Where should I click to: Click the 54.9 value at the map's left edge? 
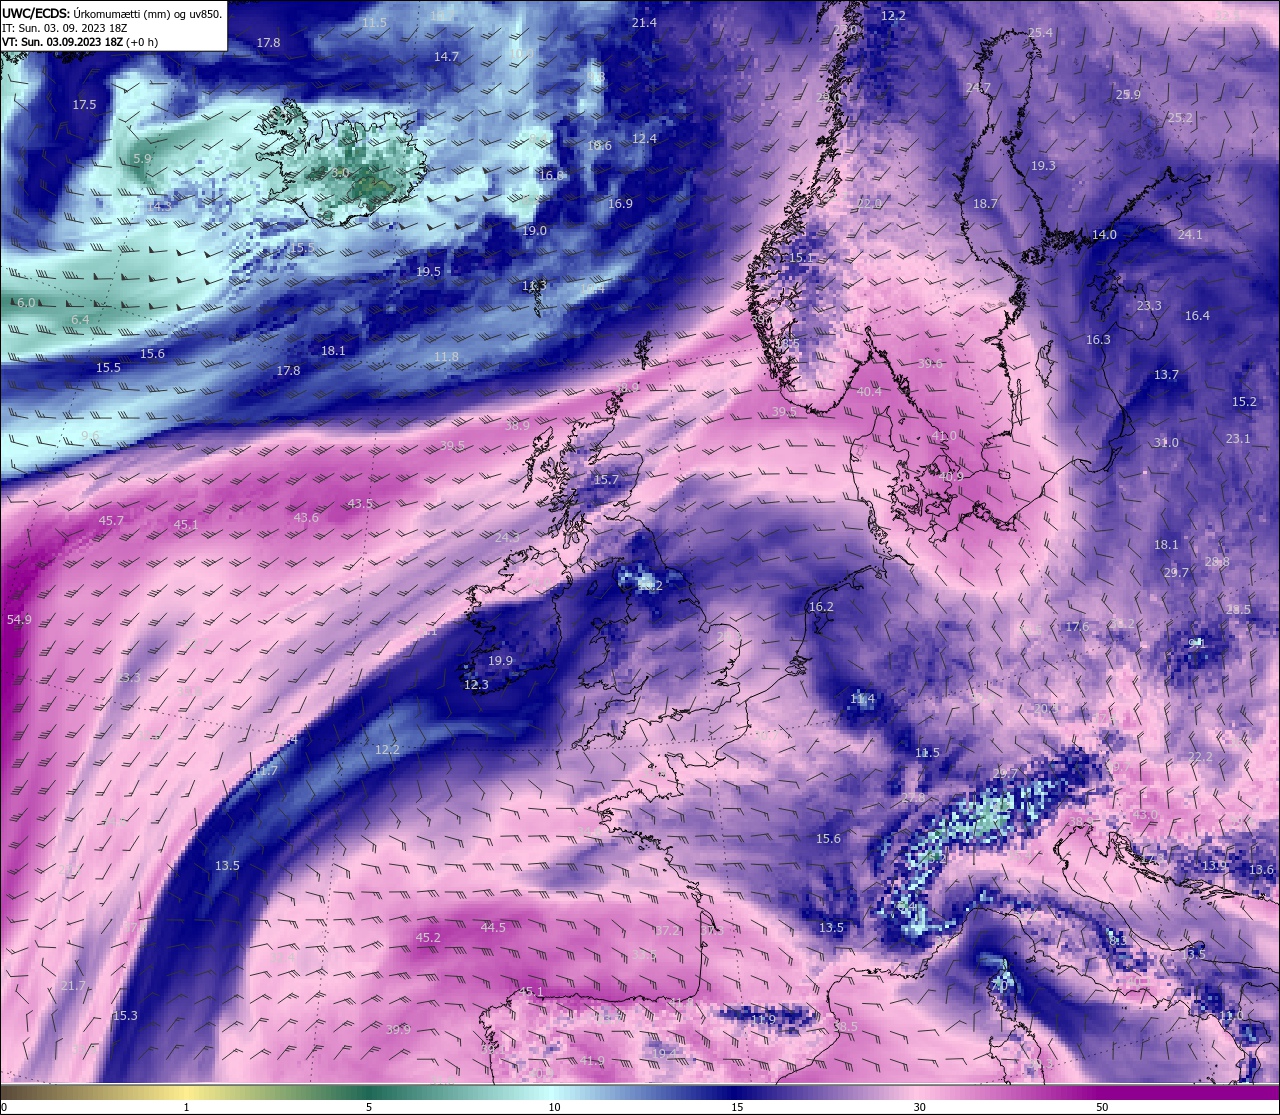pyautogui.click(x=19, y=620)
